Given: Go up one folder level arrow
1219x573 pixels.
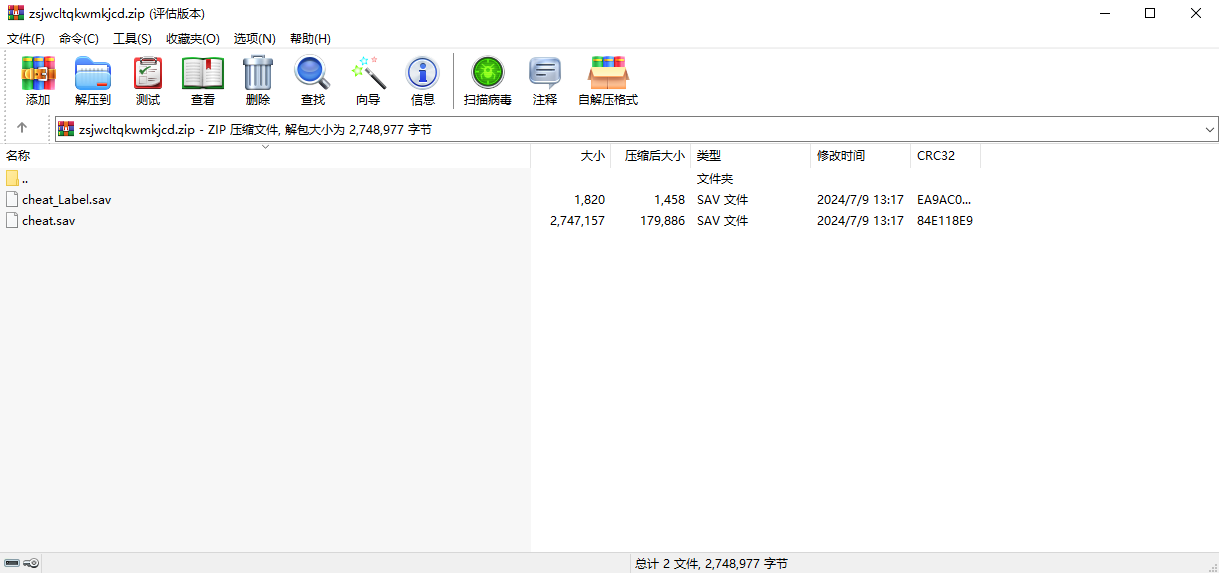Looking at the screenshot, I should point(22,129).
